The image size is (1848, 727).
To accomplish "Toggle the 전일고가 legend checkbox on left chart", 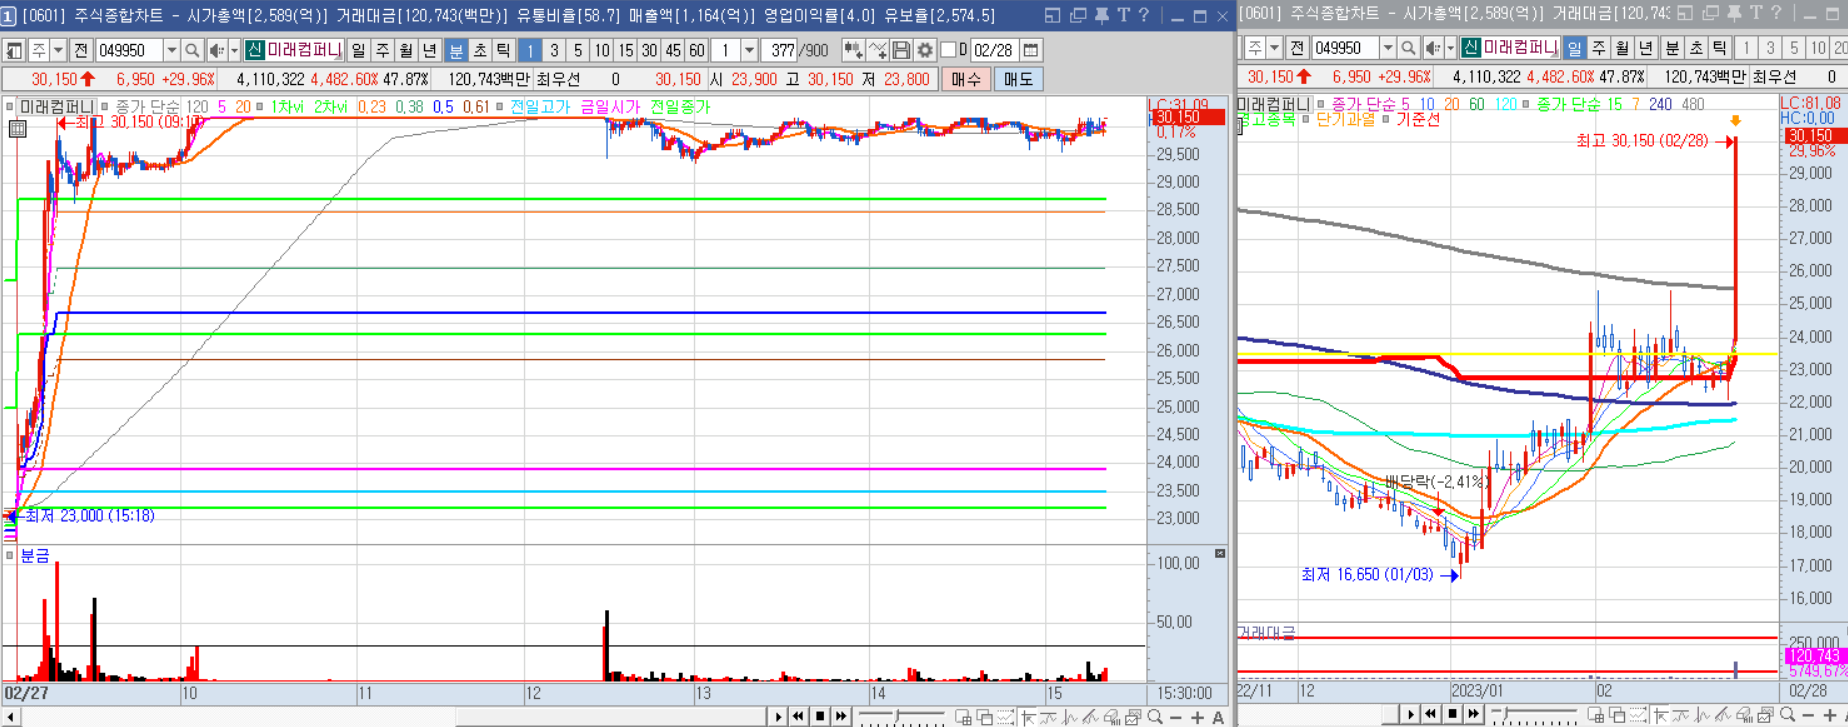I will 499,106.
